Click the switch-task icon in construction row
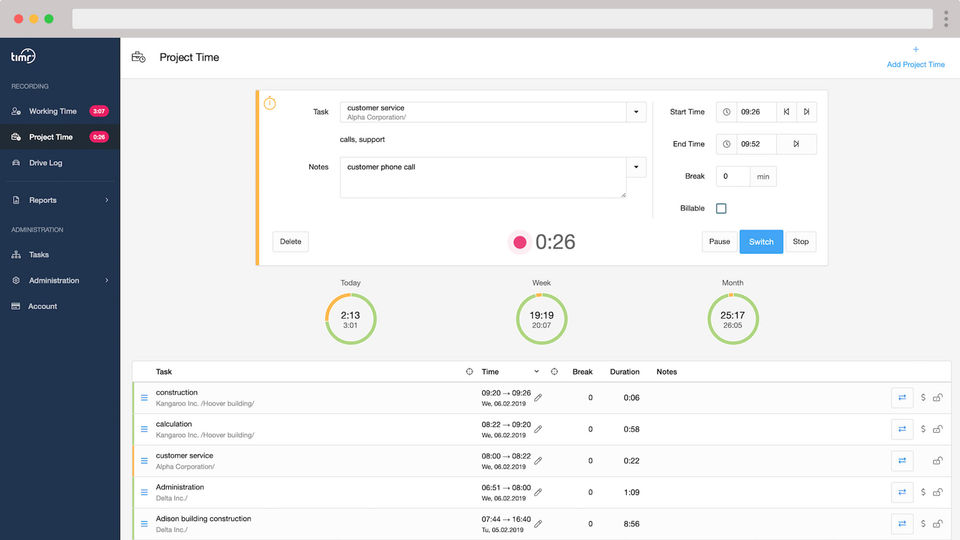 click(x=902, y=398)
